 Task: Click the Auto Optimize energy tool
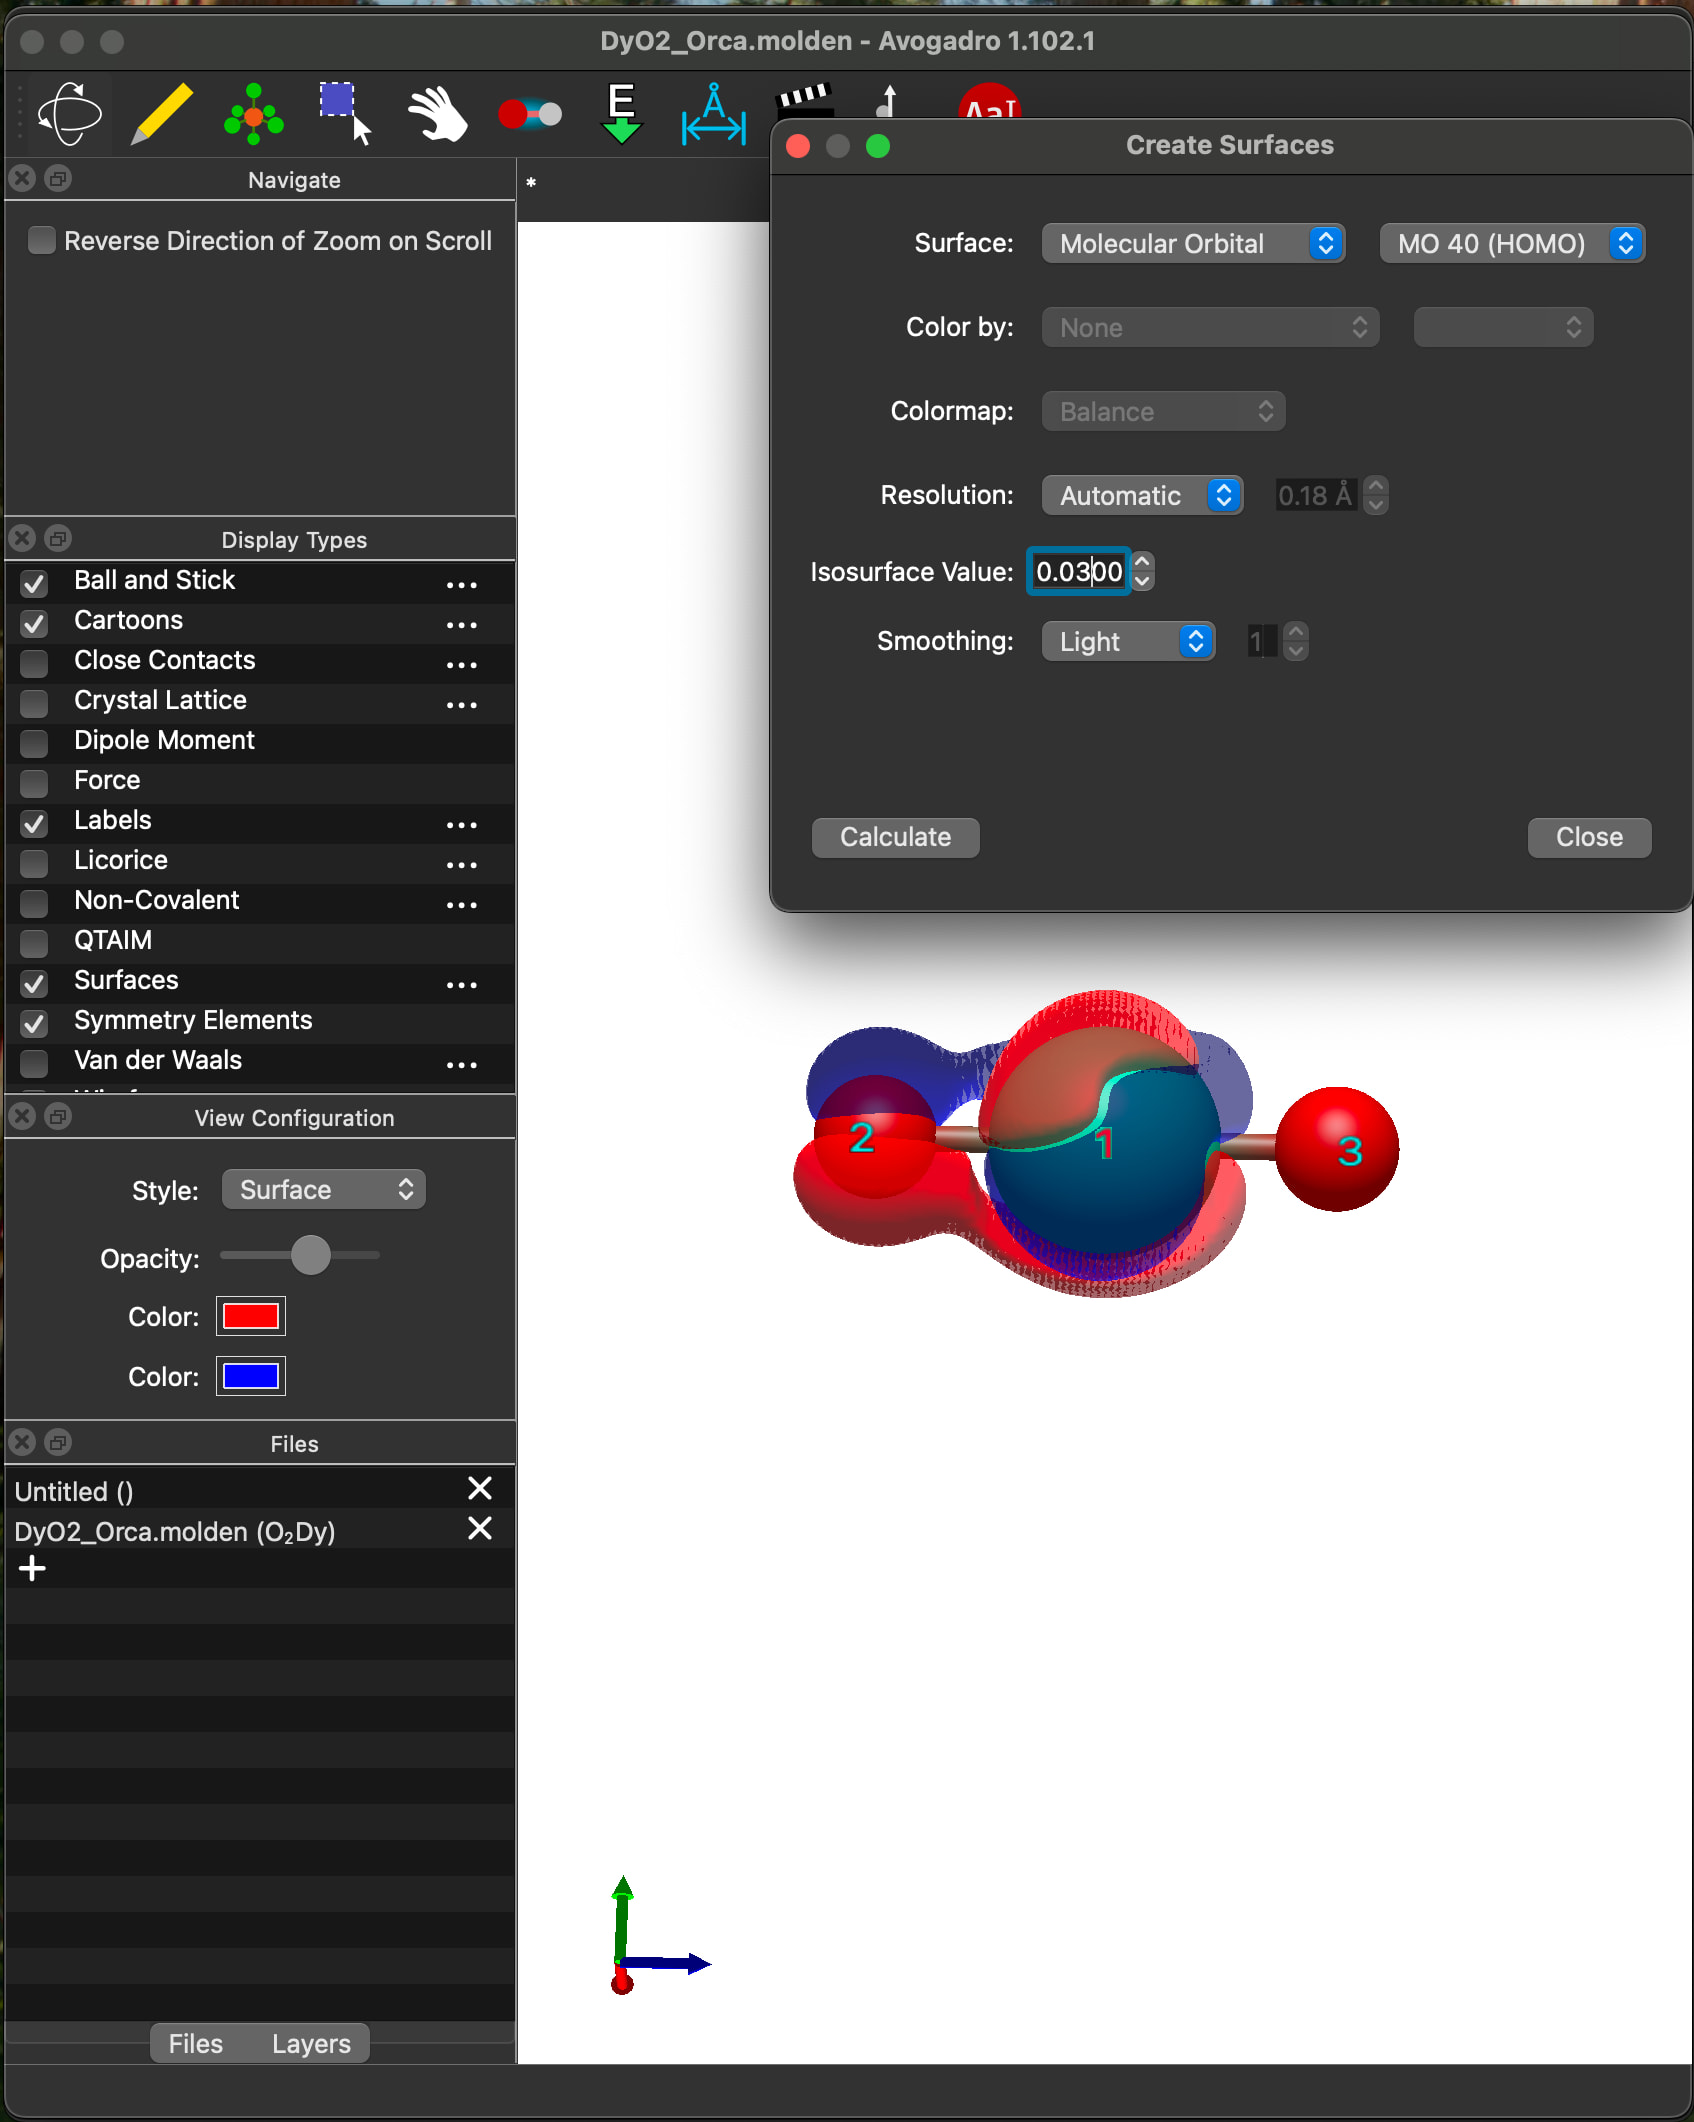(621, 113)
